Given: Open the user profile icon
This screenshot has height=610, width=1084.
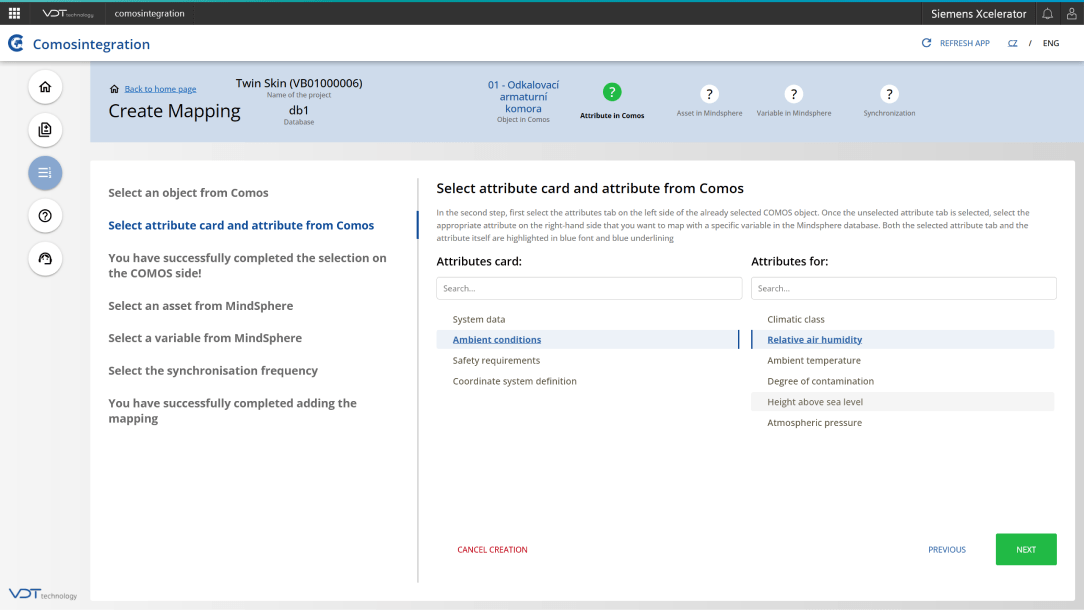Looking at the screenshot, I should click(1071, 14).
